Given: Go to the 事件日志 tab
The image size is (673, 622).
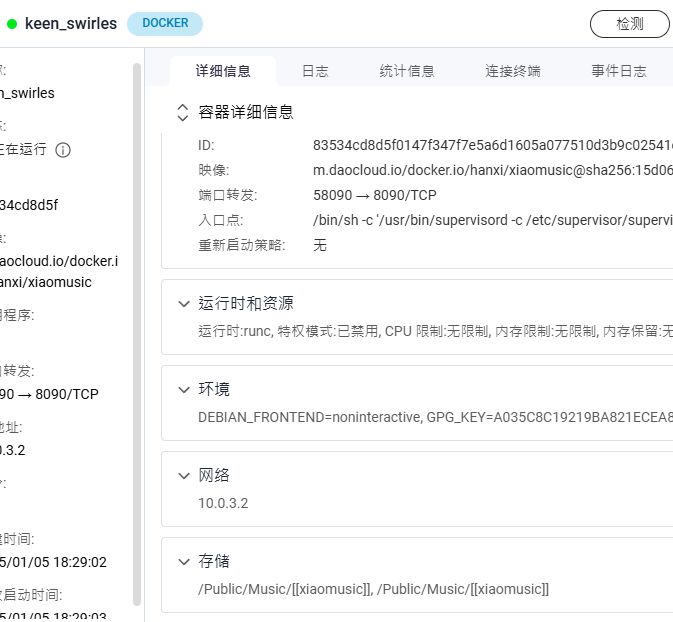Looking at the screenshot, I should tap(618, 71).
